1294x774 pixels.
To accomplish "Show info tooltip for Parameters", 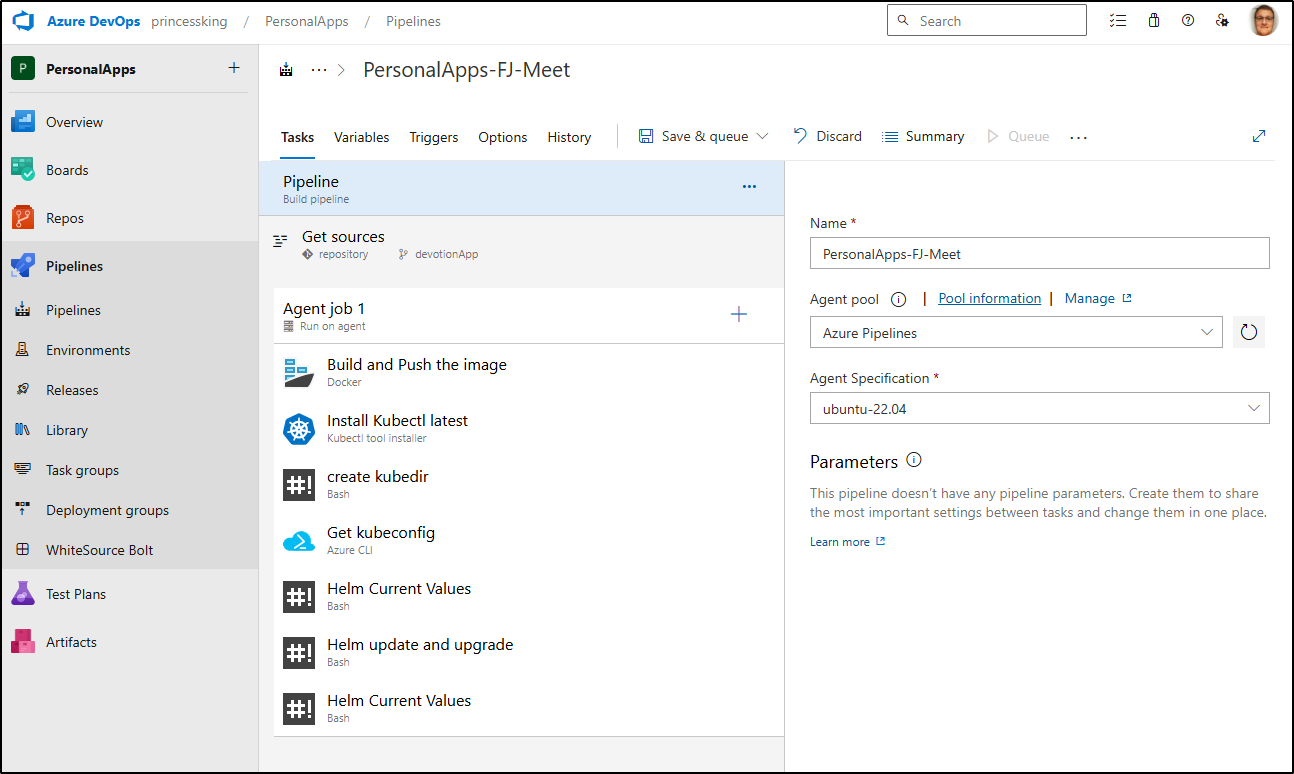I will (914, 461).
